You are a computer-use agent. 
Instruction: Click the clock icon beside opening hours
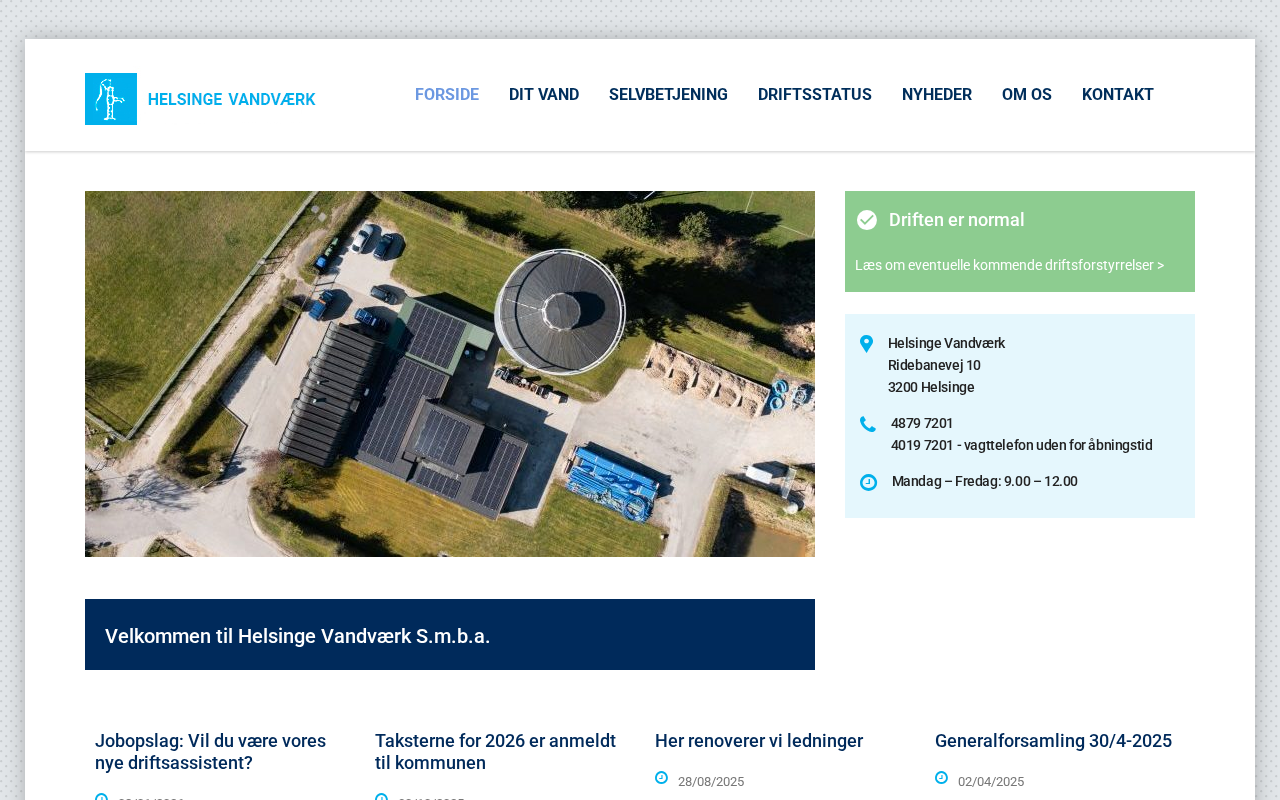[868, 482]
